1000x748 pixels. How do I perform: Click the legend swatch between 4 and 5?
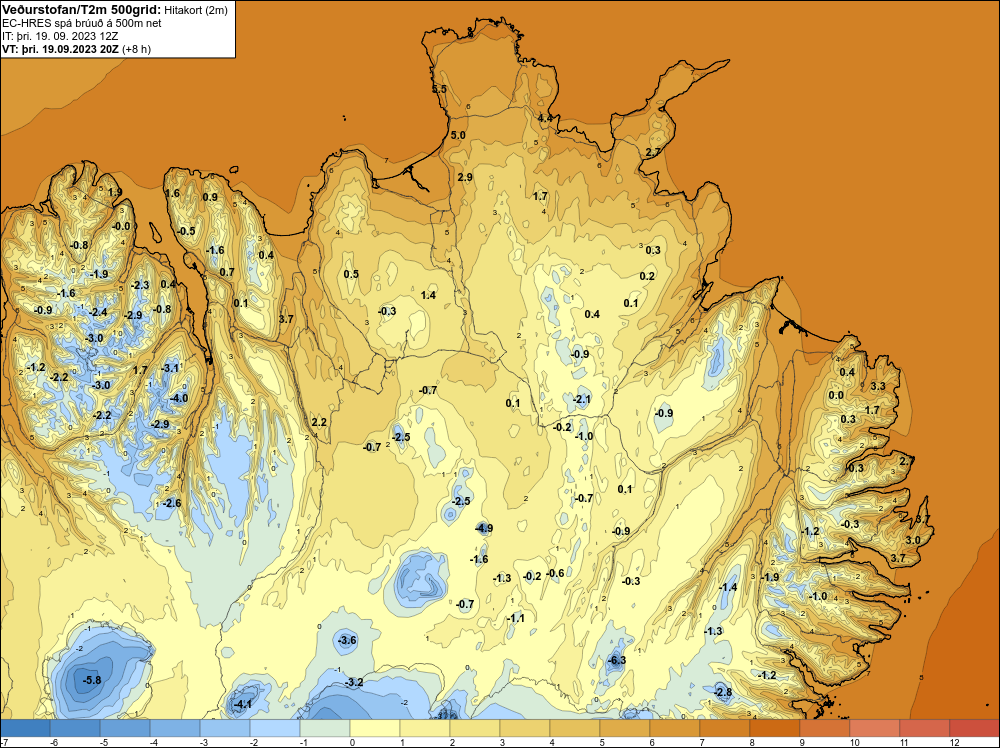click(x=575, y=728)
